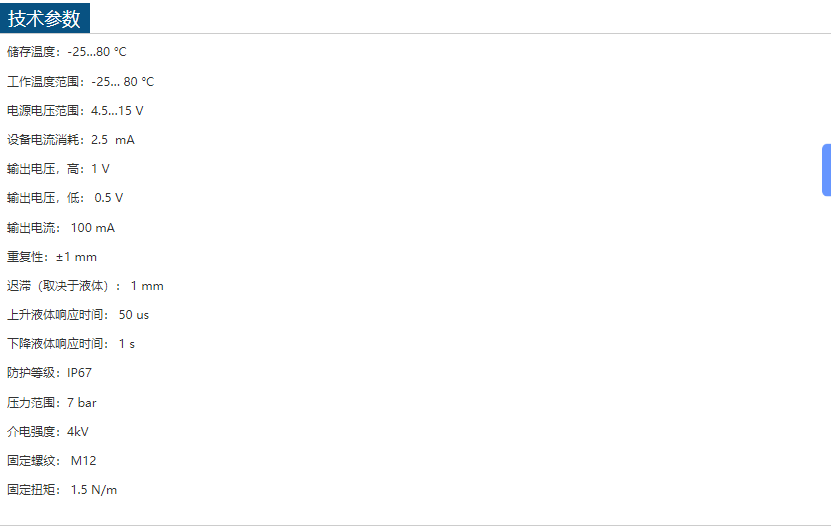Screen dimensions: 831x526
Task: Click the blue scrollbar handle on right
Action: pyautogui.click(x=826, y=170)
